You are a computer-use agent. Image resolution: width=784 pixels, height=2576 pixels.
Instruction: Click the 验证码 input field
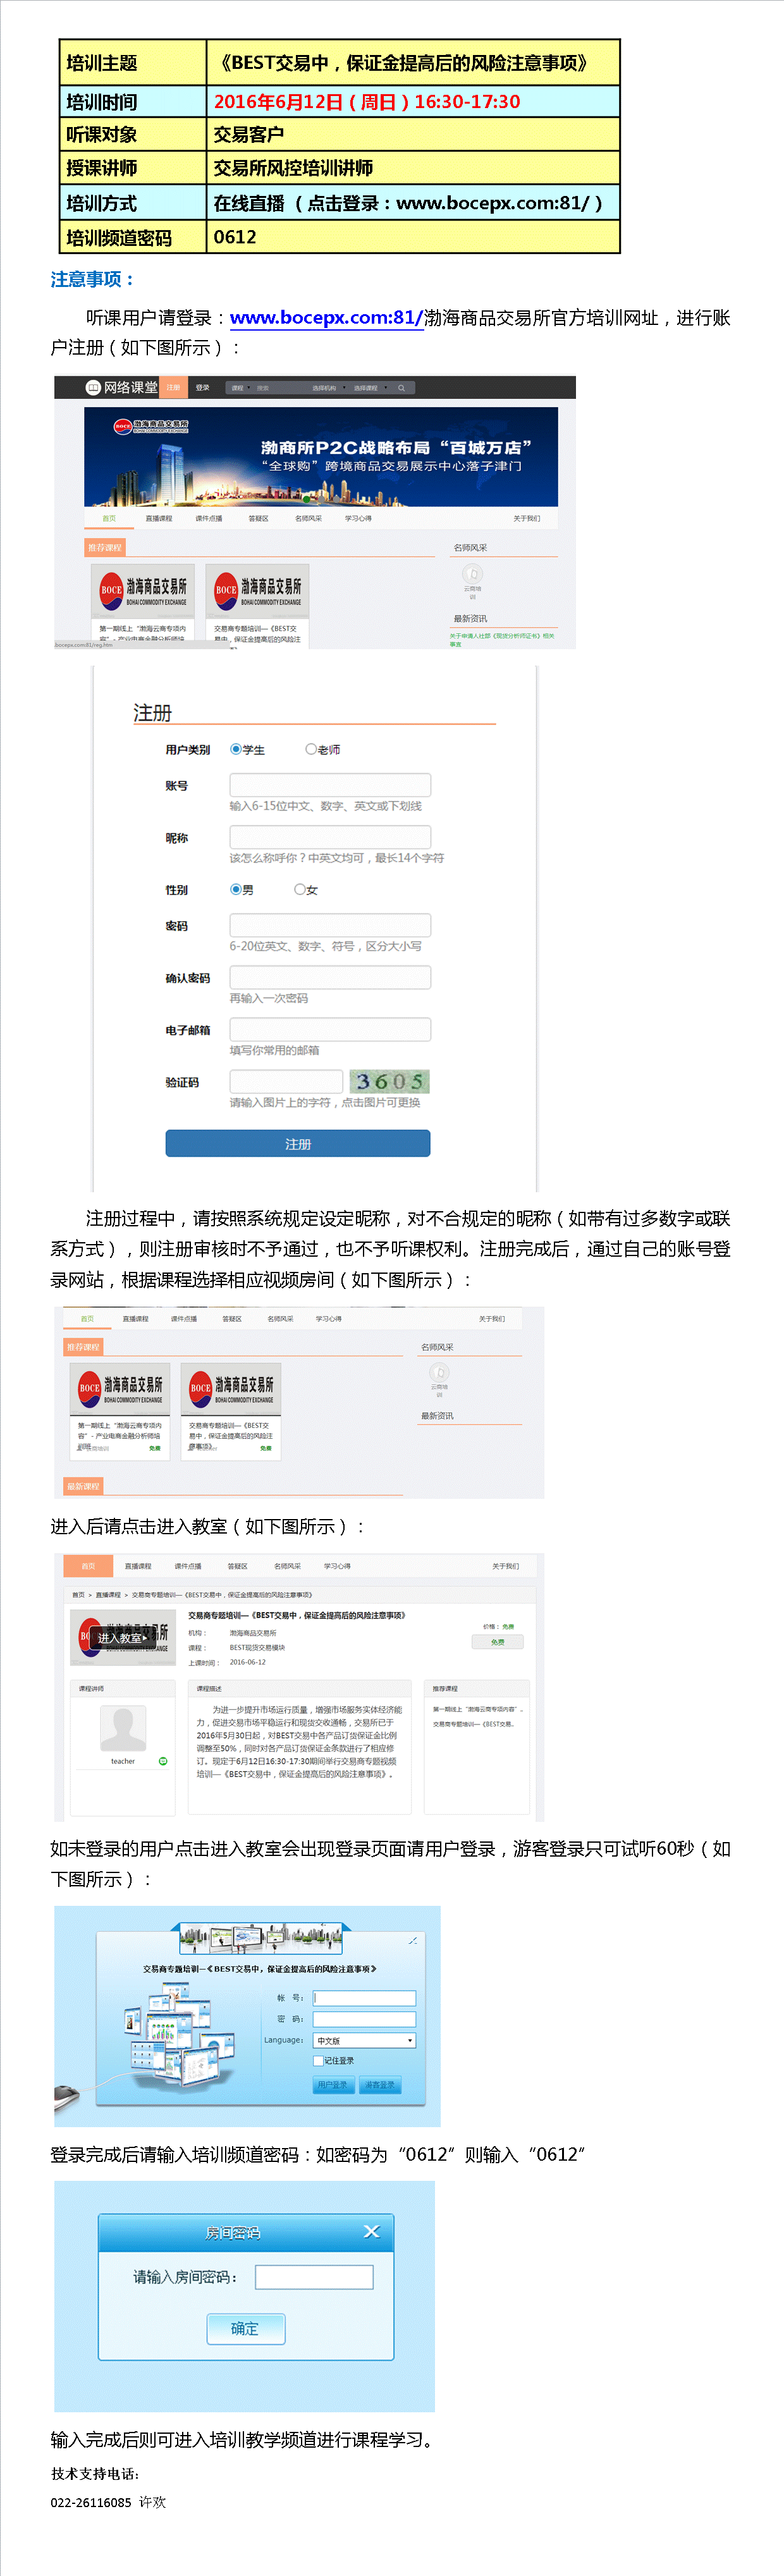tap(286, 1081)
